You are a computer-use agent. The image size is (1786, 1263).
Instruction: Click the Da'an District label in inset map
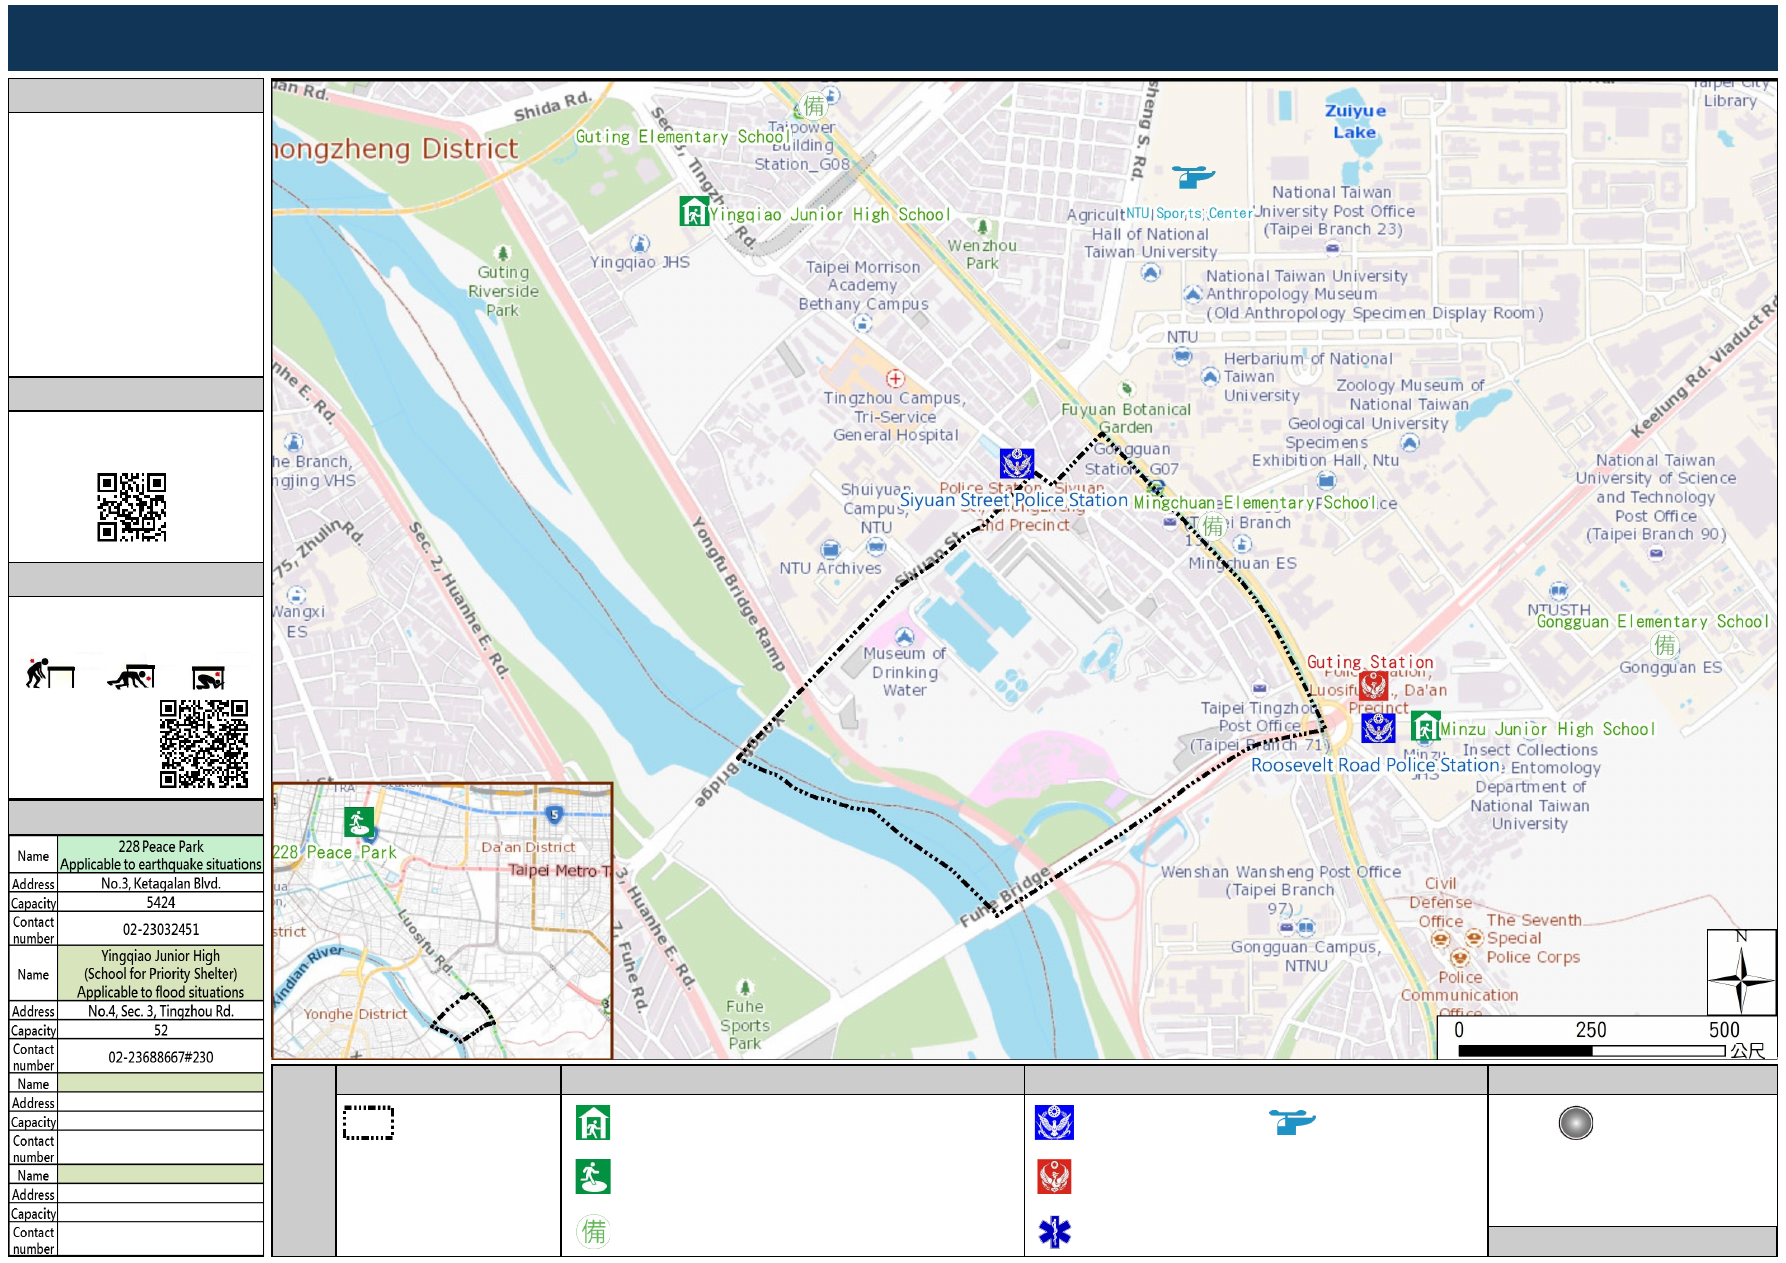528,847
